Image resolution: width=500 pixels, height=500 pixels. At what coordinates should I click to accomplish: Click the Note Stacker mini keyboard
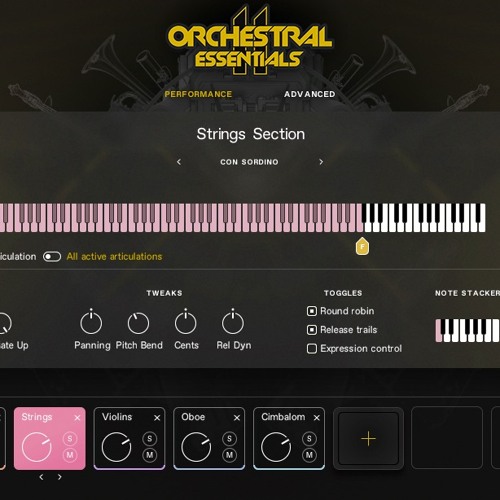coord(467,330)
